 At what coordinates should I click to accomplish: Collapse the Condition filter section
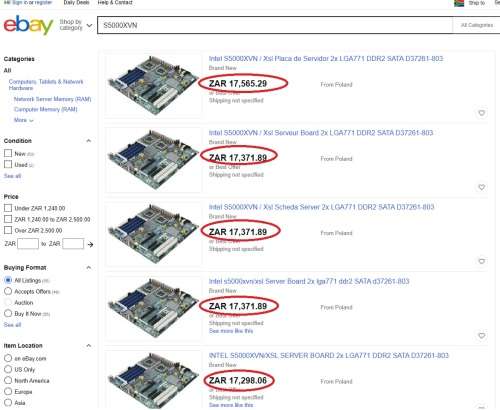pyautogui.click(x=89, y=141)
